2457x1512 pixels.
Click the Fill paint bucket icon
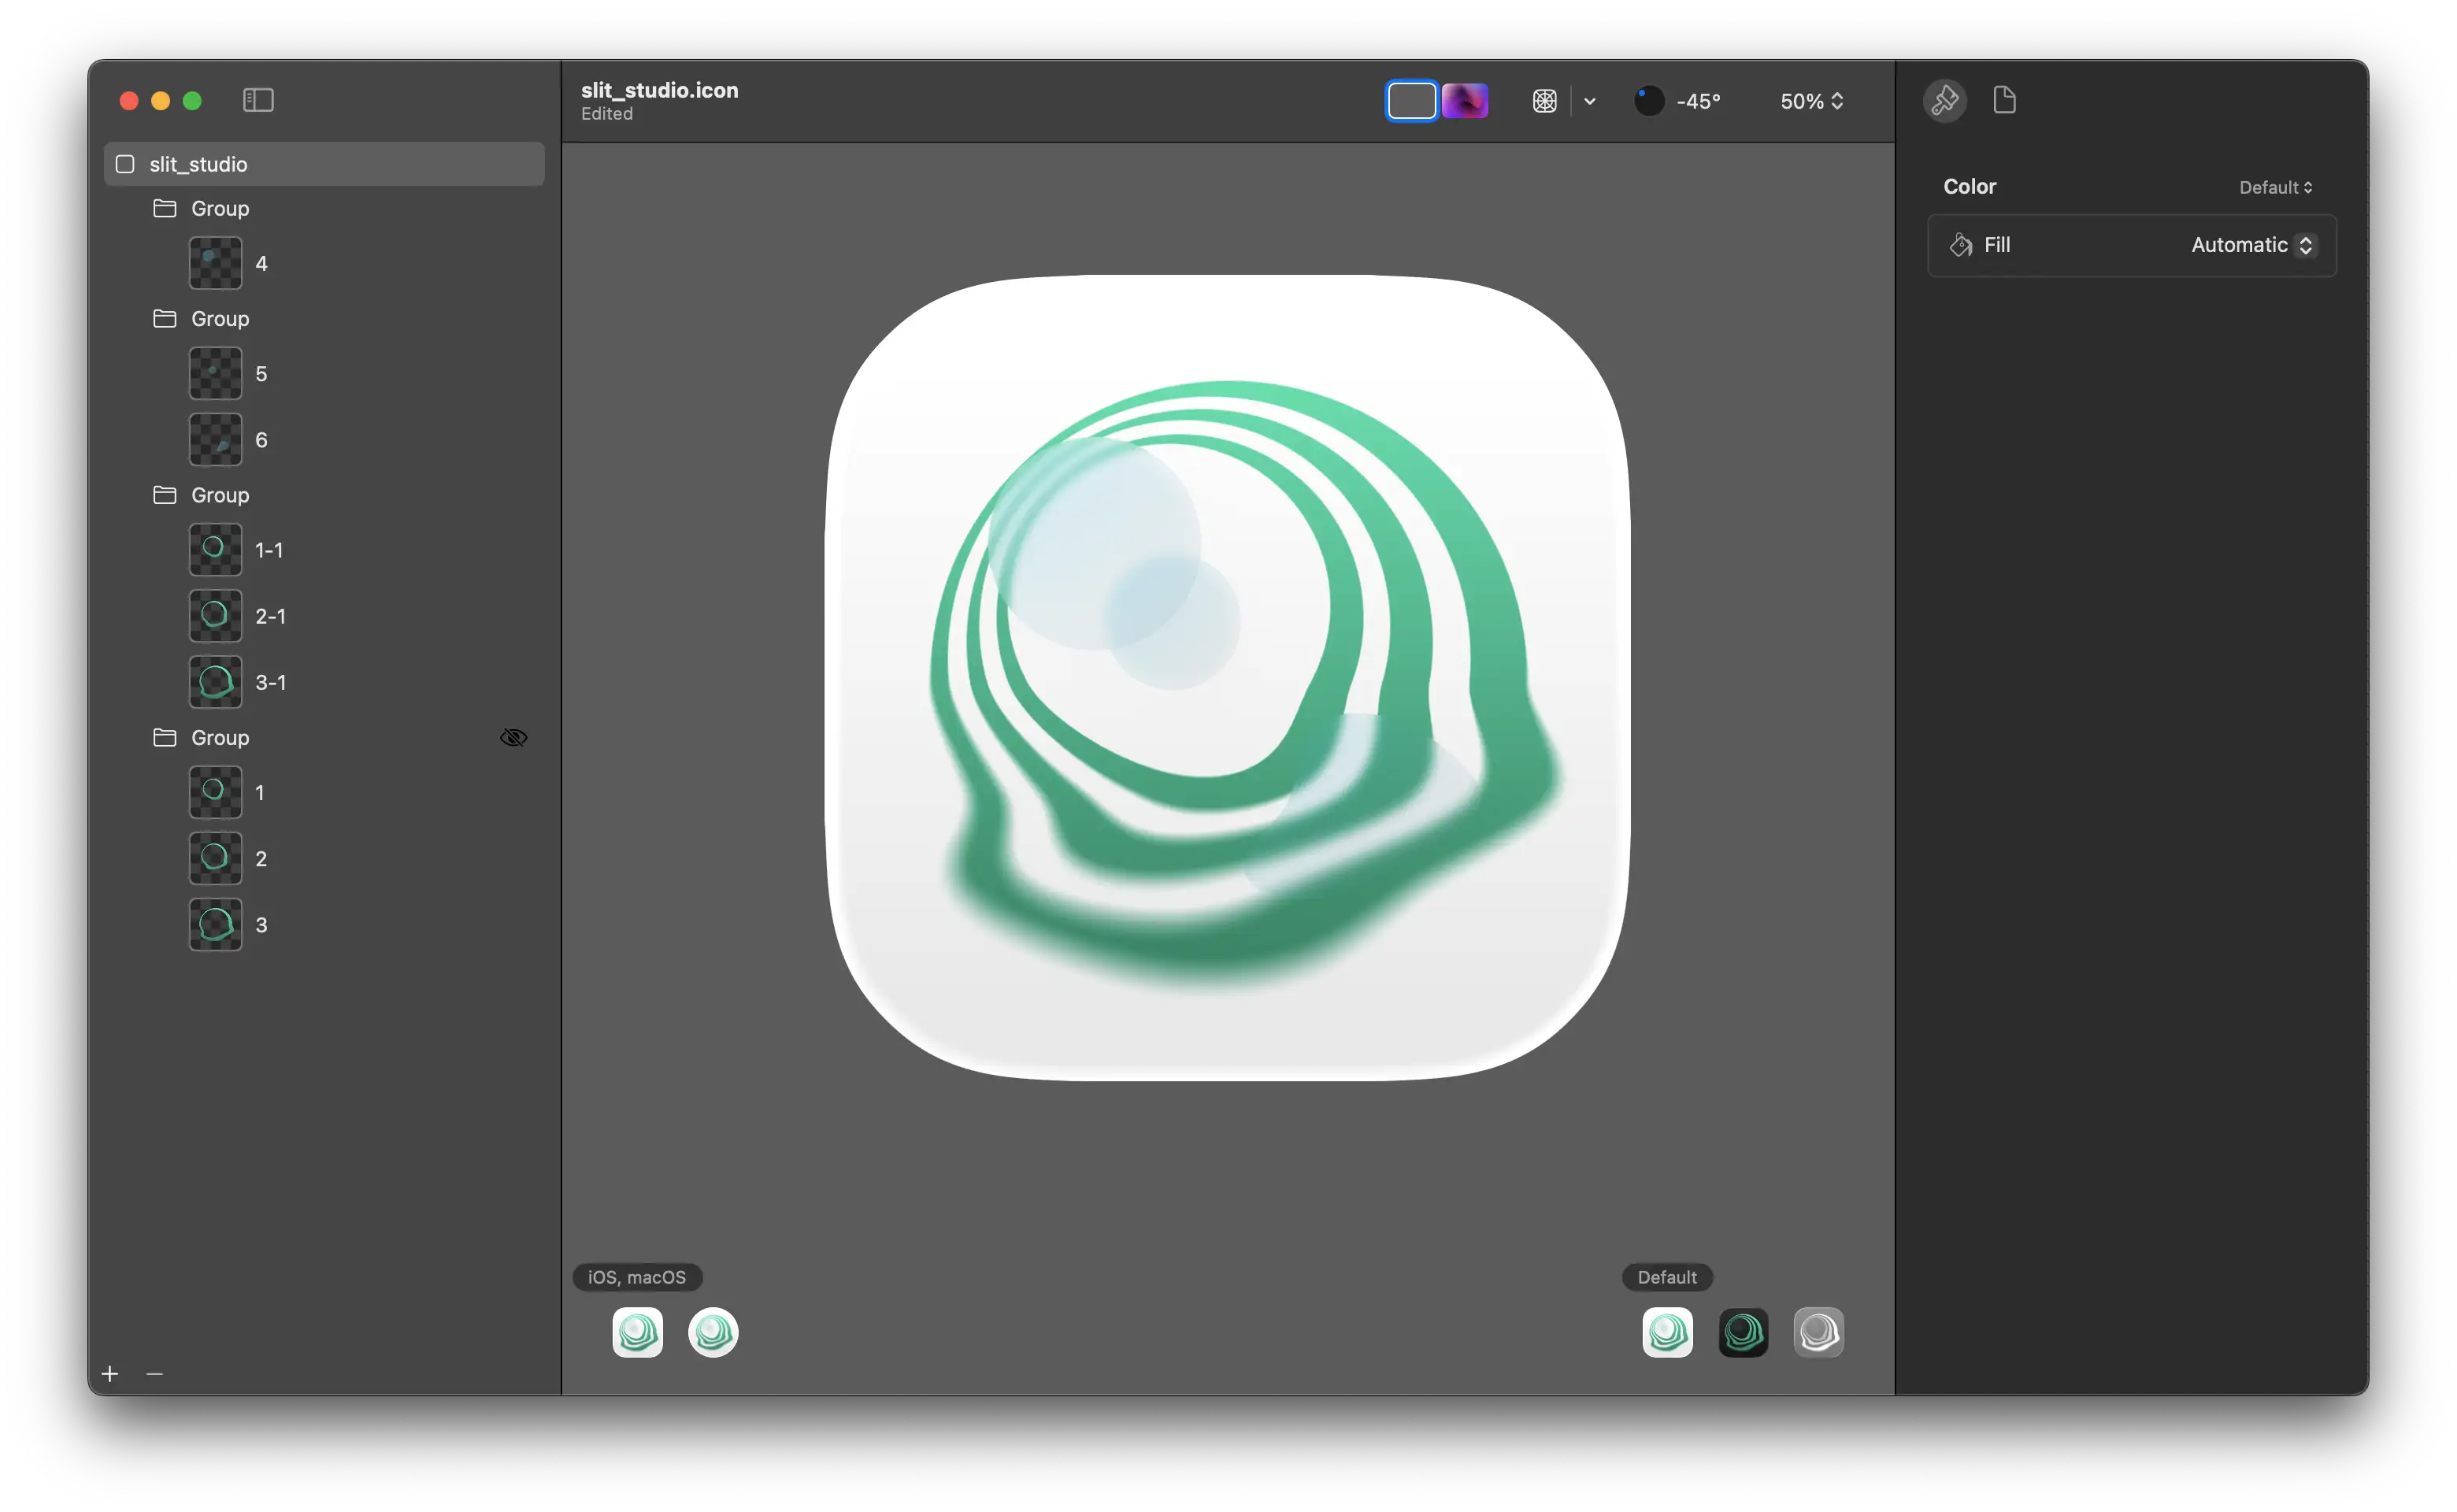coord(1960,245)
